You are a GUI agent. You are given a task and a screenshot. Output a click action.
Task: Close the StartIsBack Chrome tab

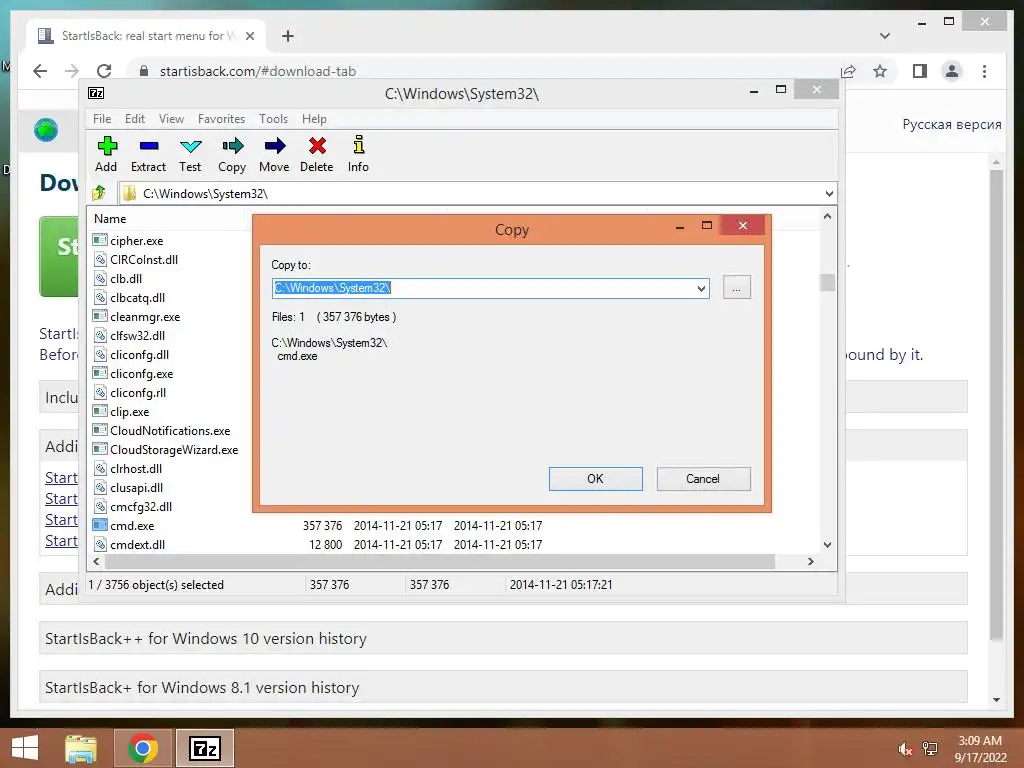(x=249, y=36)
